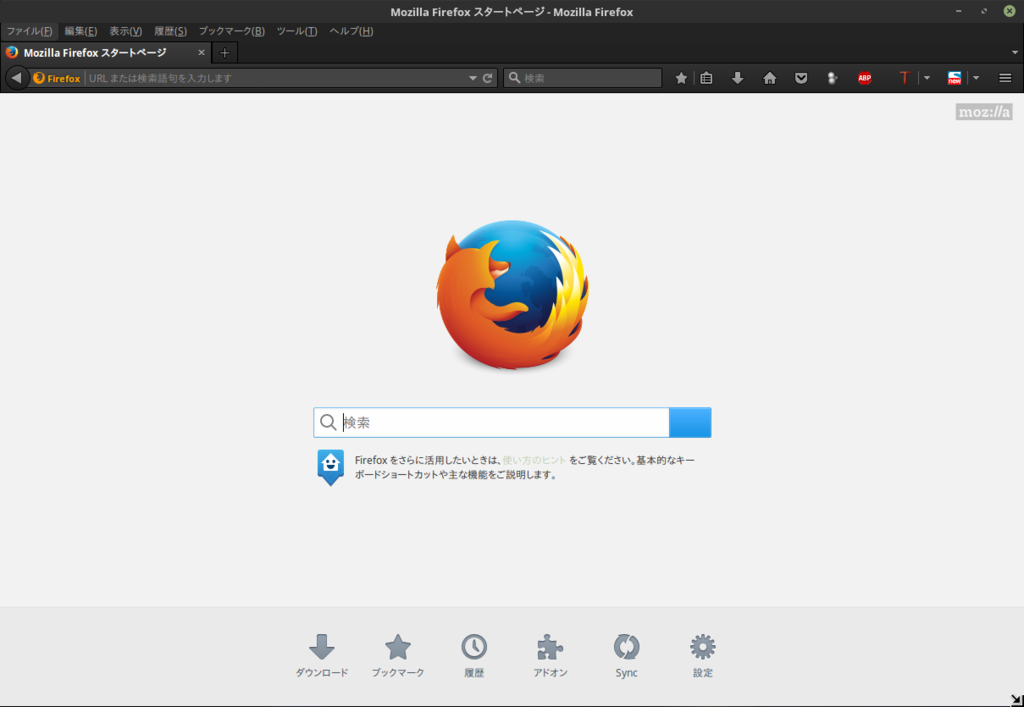
Task: Click the blue 'new' extension icon
Action: (x=954, y=78)
